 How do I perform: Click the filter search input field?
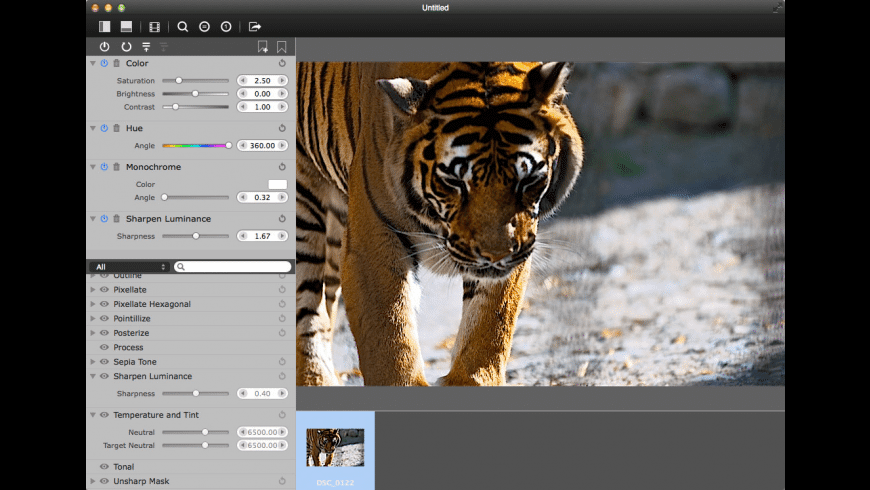click(232, 267)
